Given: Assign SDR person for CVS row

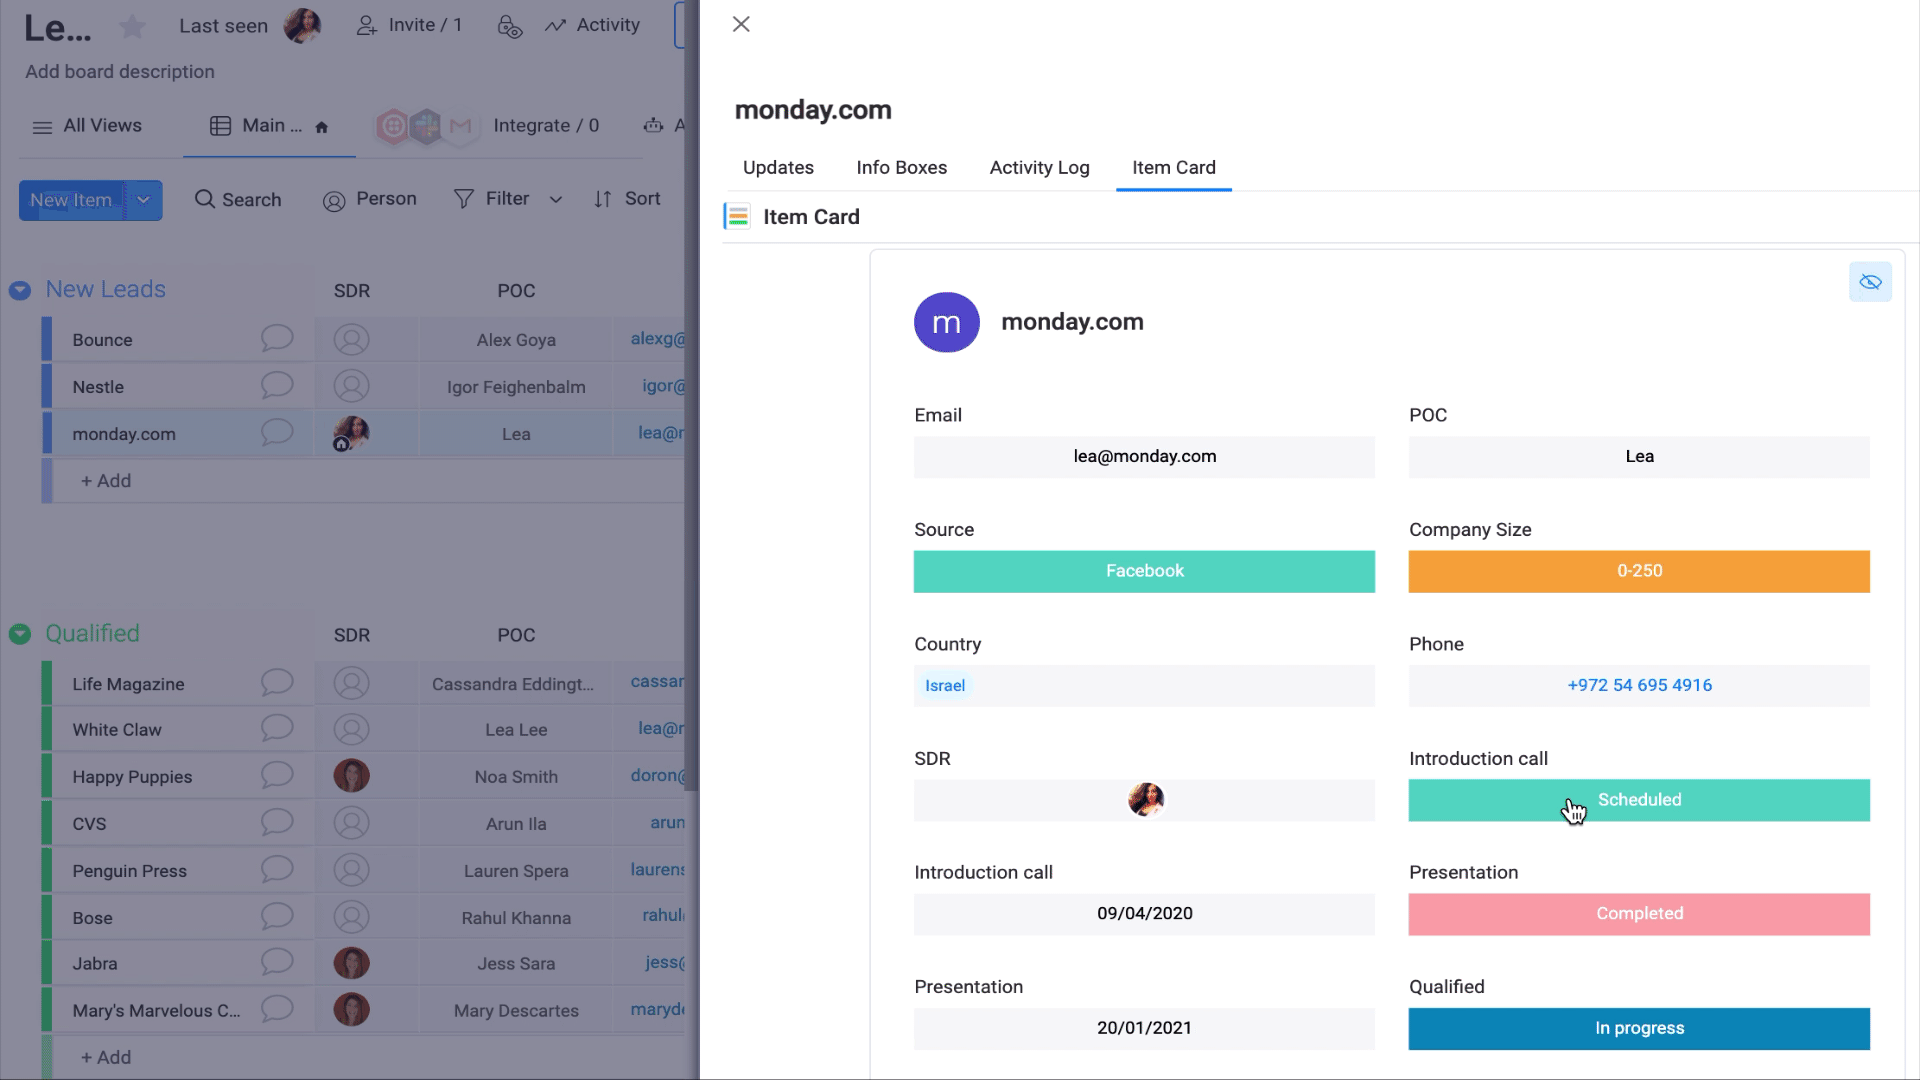Looking at the screenshot, I should [351, 824].
